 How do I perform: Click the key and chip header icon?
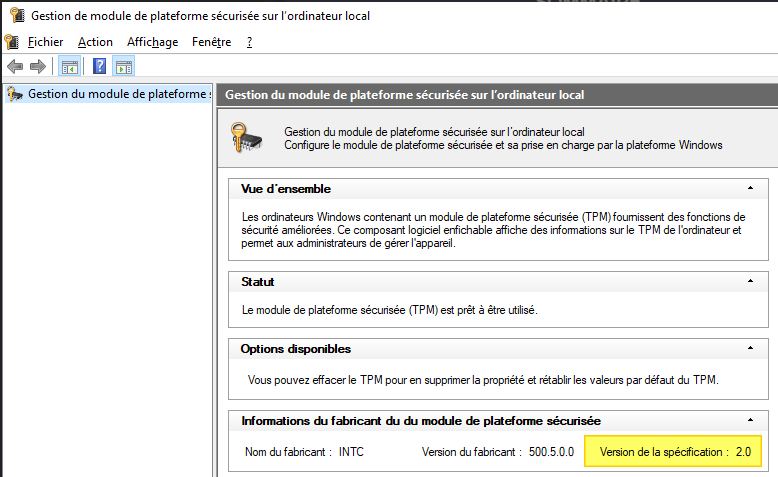tap(247, 137)
